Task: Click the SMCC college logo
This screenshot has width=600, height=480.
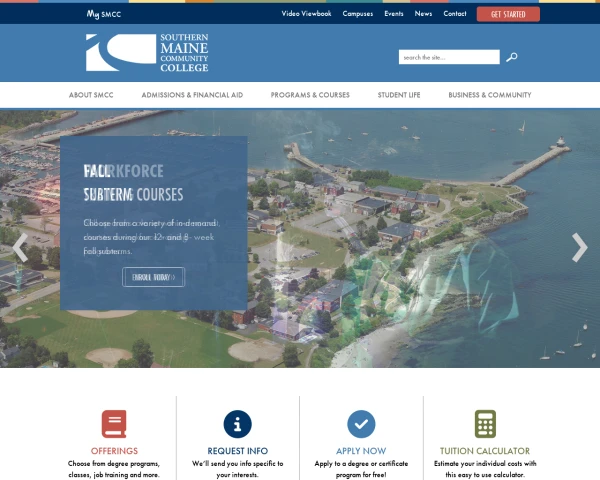Action: [x=147, y=52]
